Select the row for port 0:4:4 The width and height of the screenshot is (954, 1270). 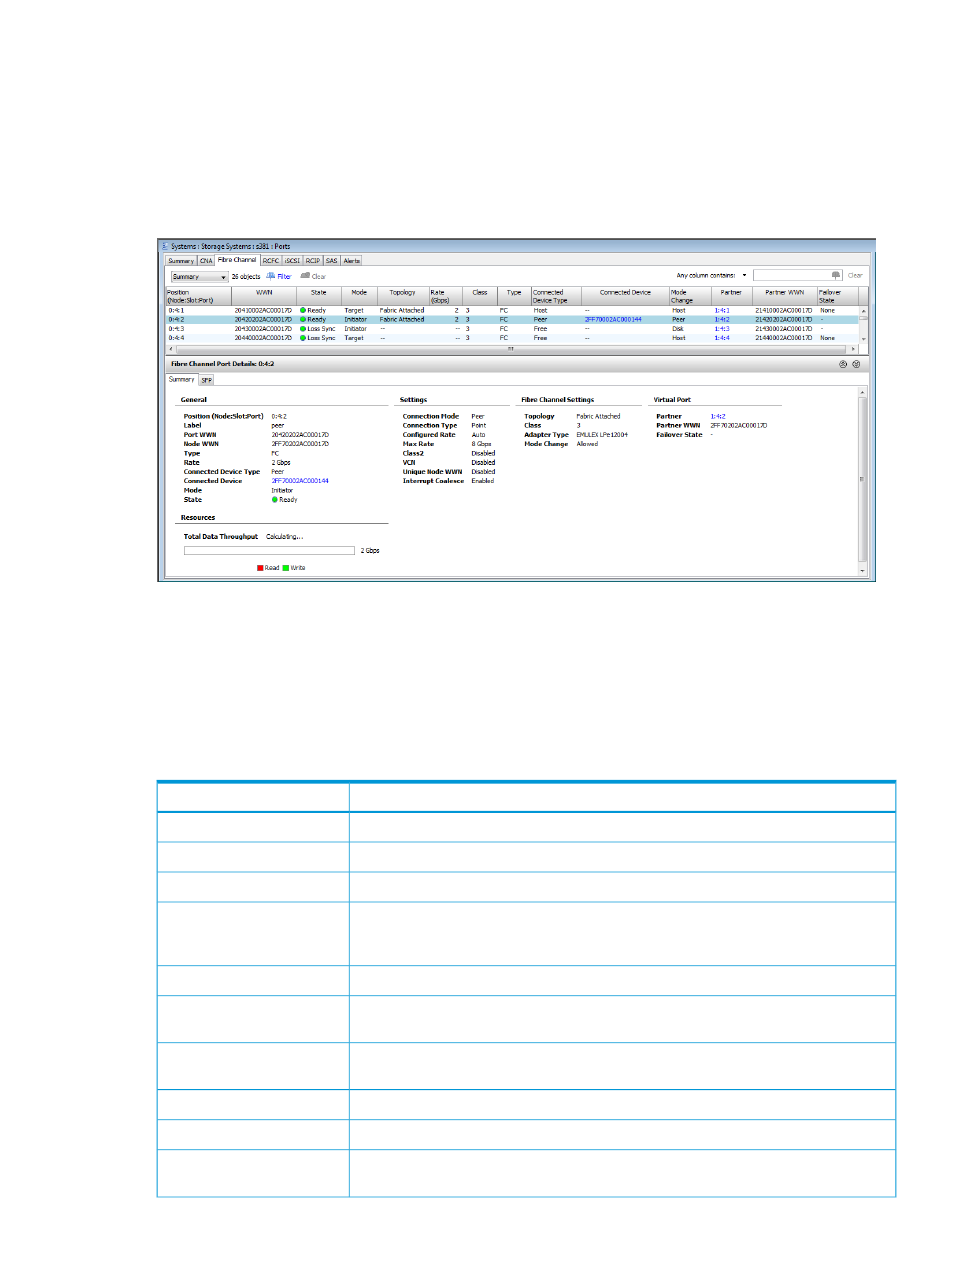click(512, 338)
